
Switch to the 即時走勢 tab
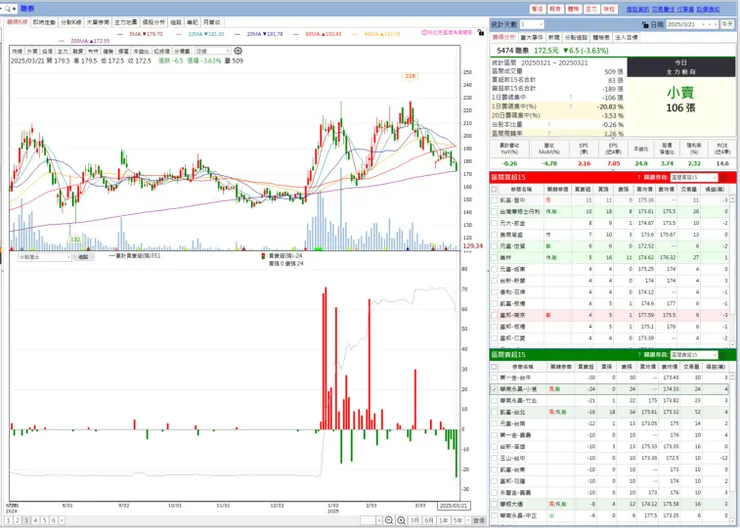(x=44, y=22)
